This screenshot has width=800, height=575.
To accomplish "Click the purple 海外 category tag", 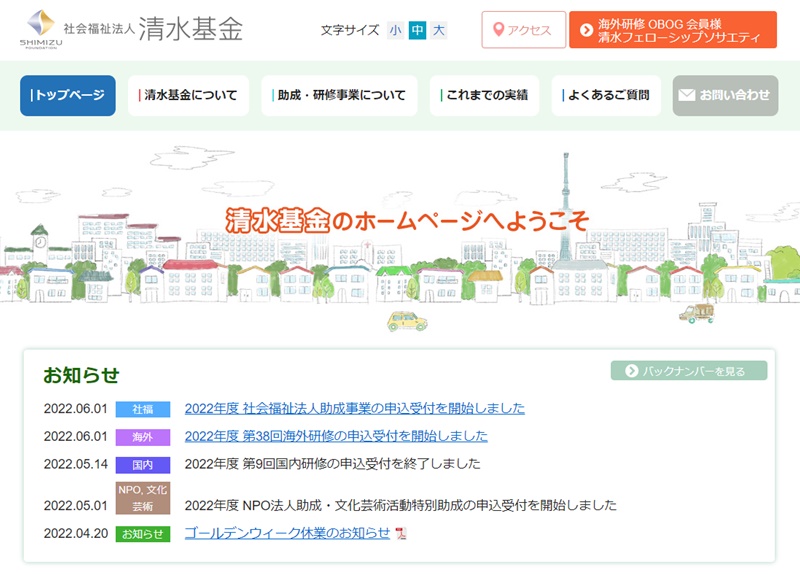I will coord(143,437).
